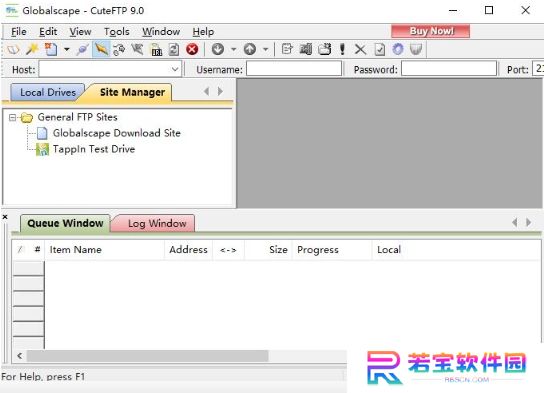Image resolution: width=547 pixels, height=393 pixels.
Task: Collapse the General FTP Sites folder
Action: (13, 118)
